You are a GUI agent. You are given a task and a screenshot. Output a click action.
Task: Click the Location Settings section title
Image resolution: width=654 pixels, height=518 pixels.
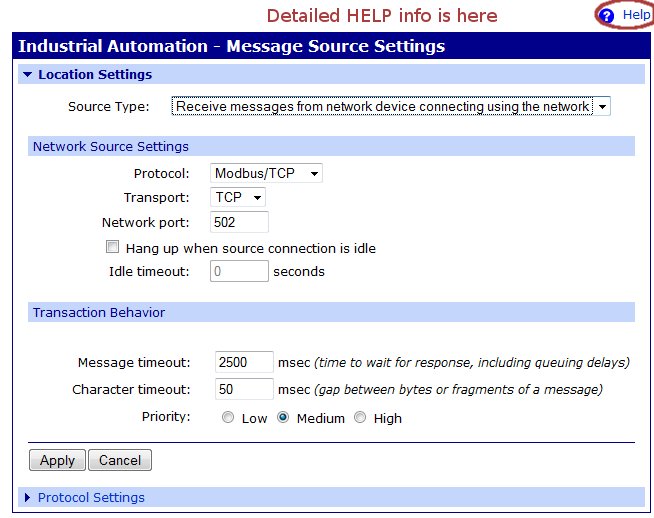click(95, 75)
